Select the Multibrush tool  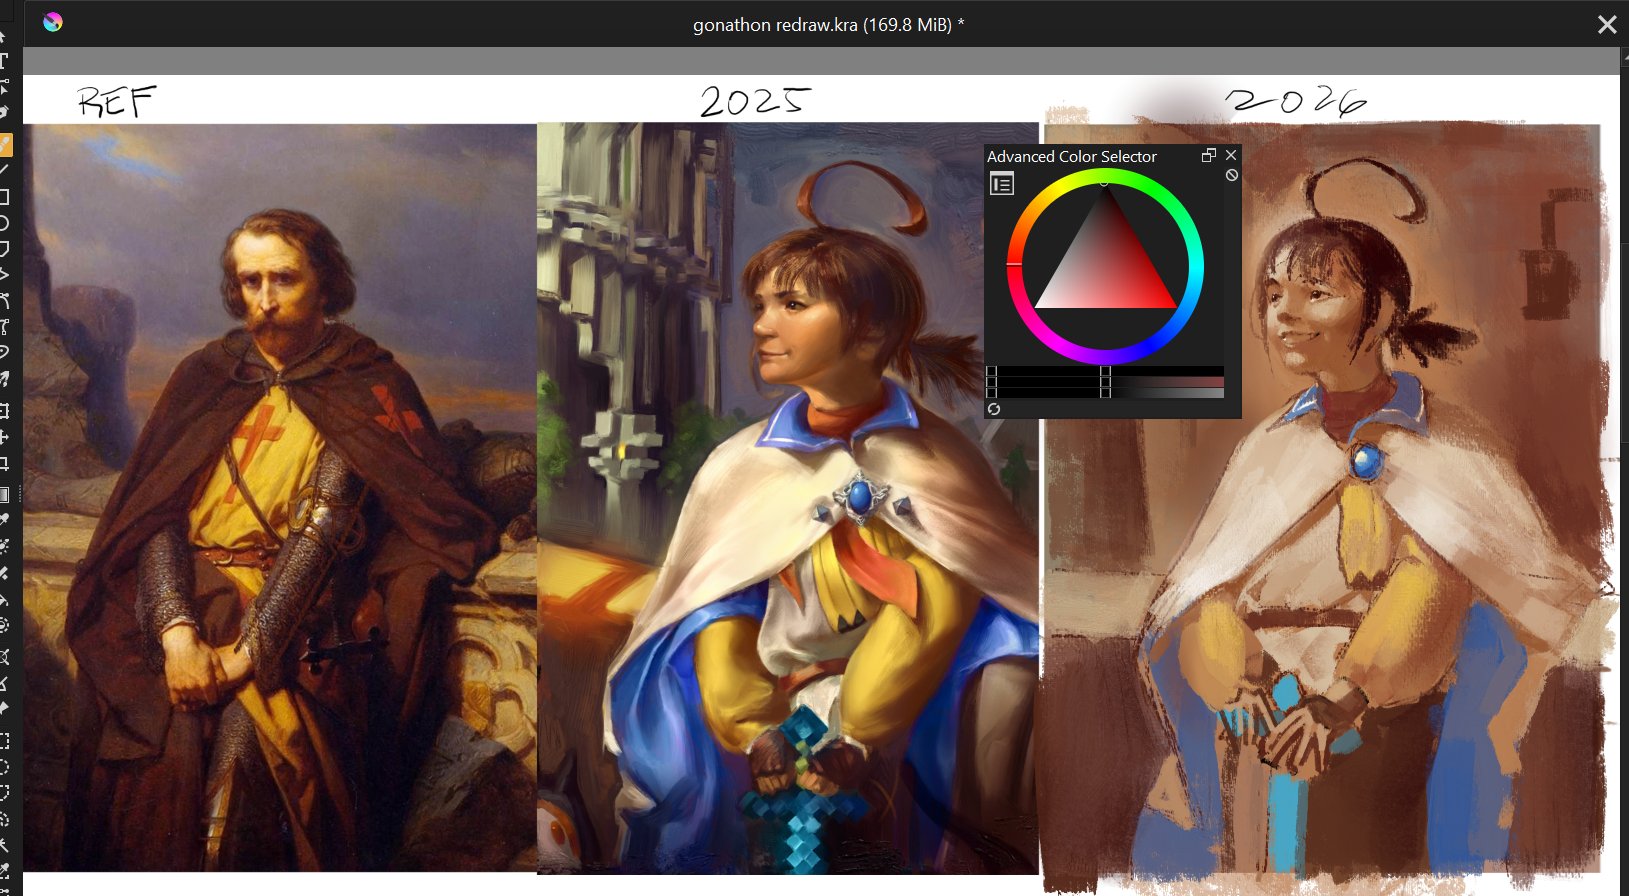tap(4, 378)
